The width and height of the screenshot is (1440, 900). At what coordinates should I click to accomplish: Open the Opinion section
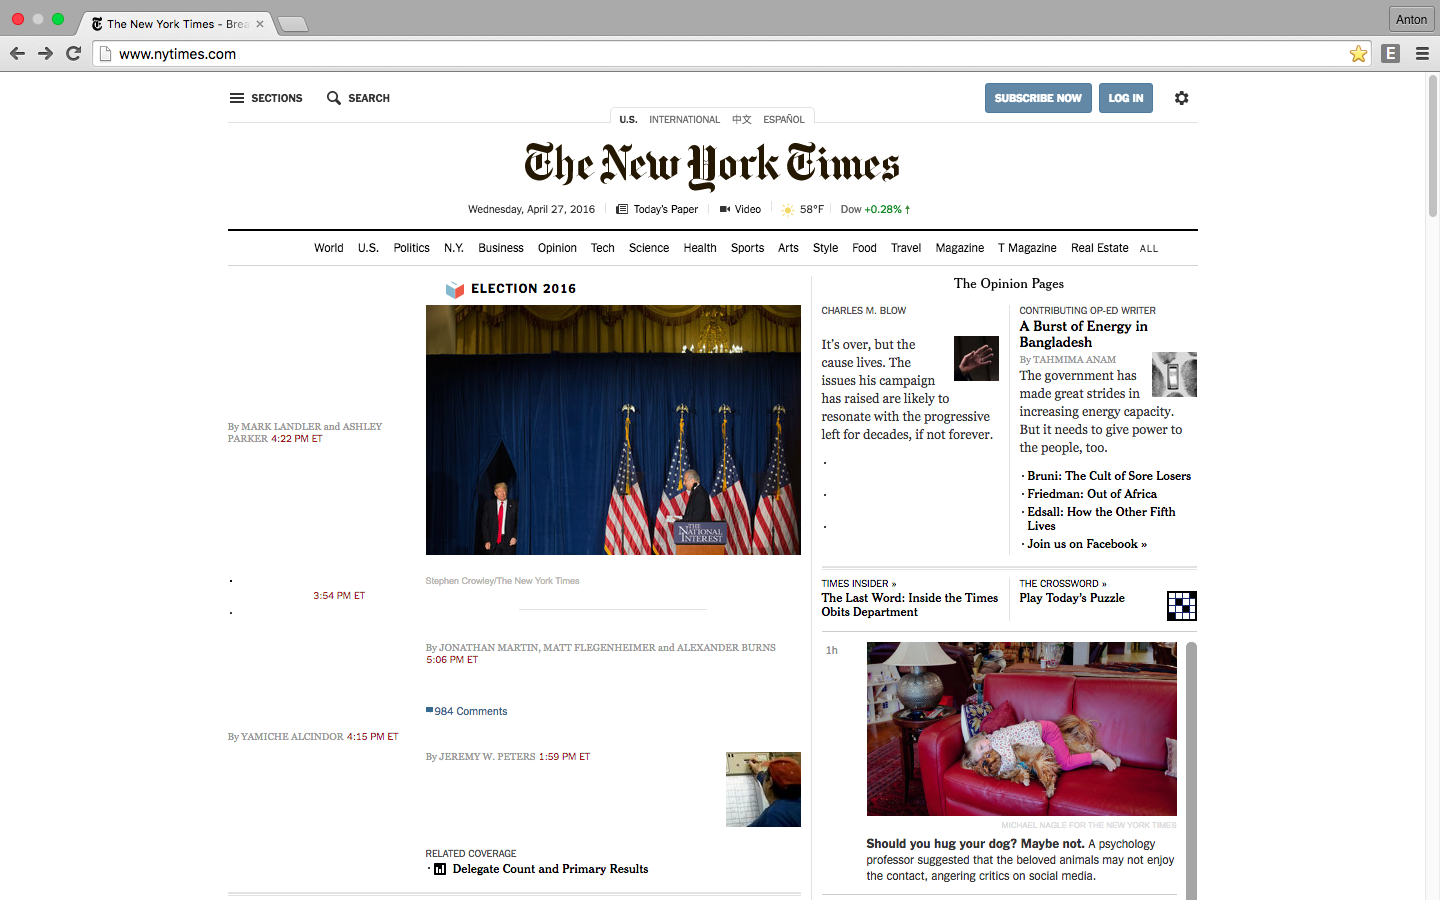pyautogui.click(x=557, y=248)
